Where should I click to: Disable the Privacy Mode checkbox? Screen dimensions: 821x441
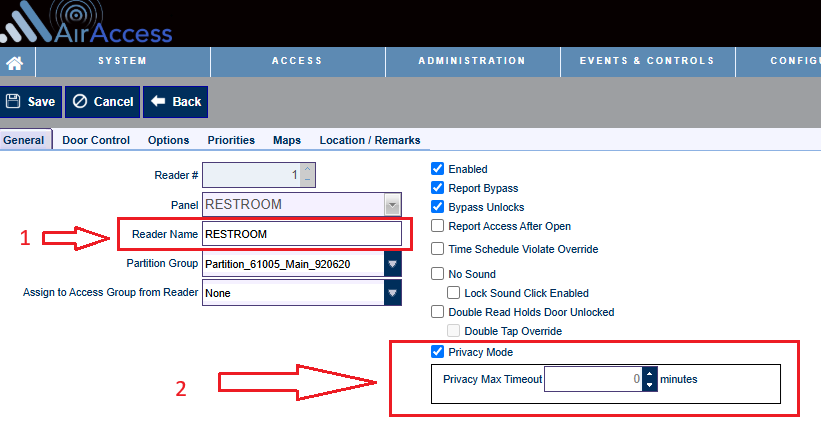coord(437,351)
